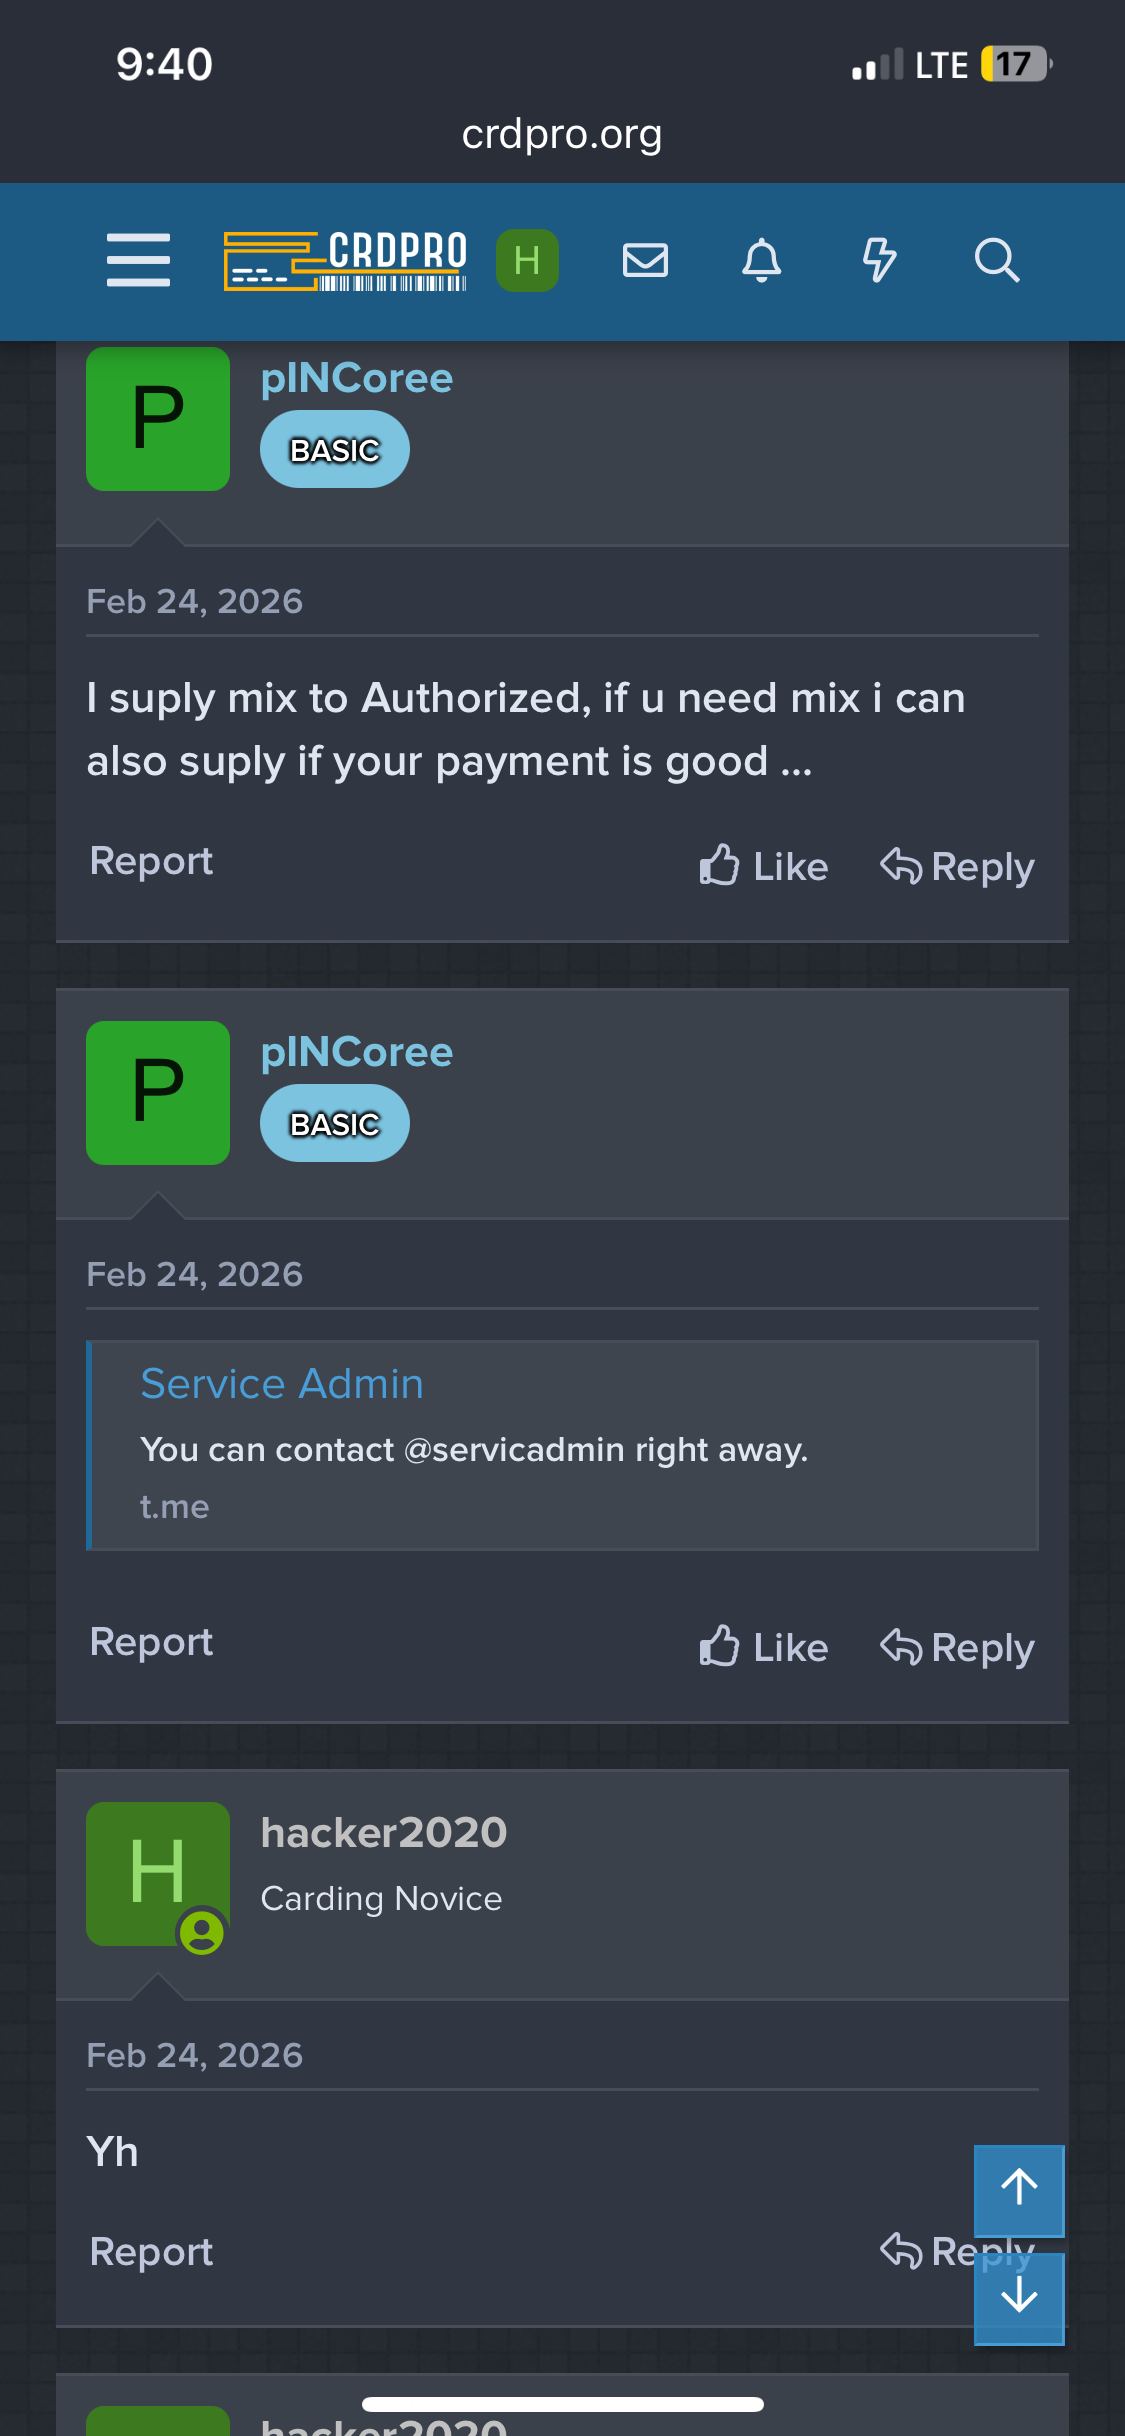Tap the hacker2020 H avatar thumbnail
1125x2436 pixels.
click(158, 1873)
